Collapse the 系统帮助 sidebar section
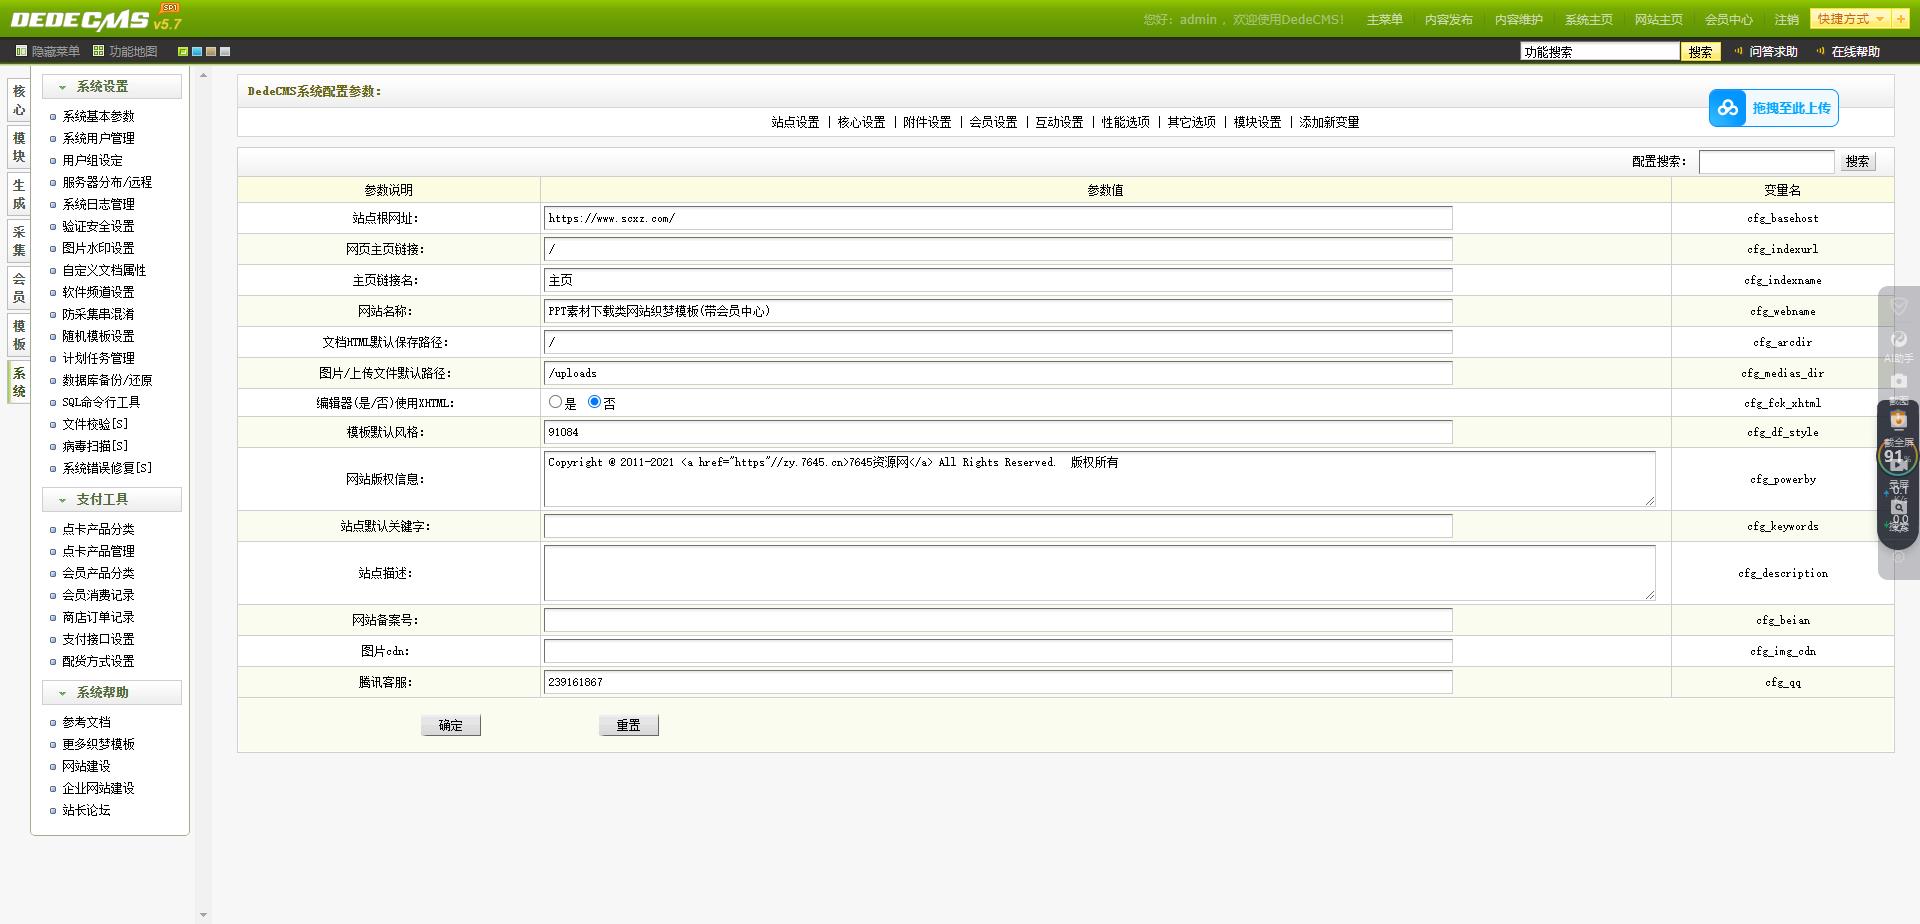Screen dimensions: 1920x924 [62, 693]
